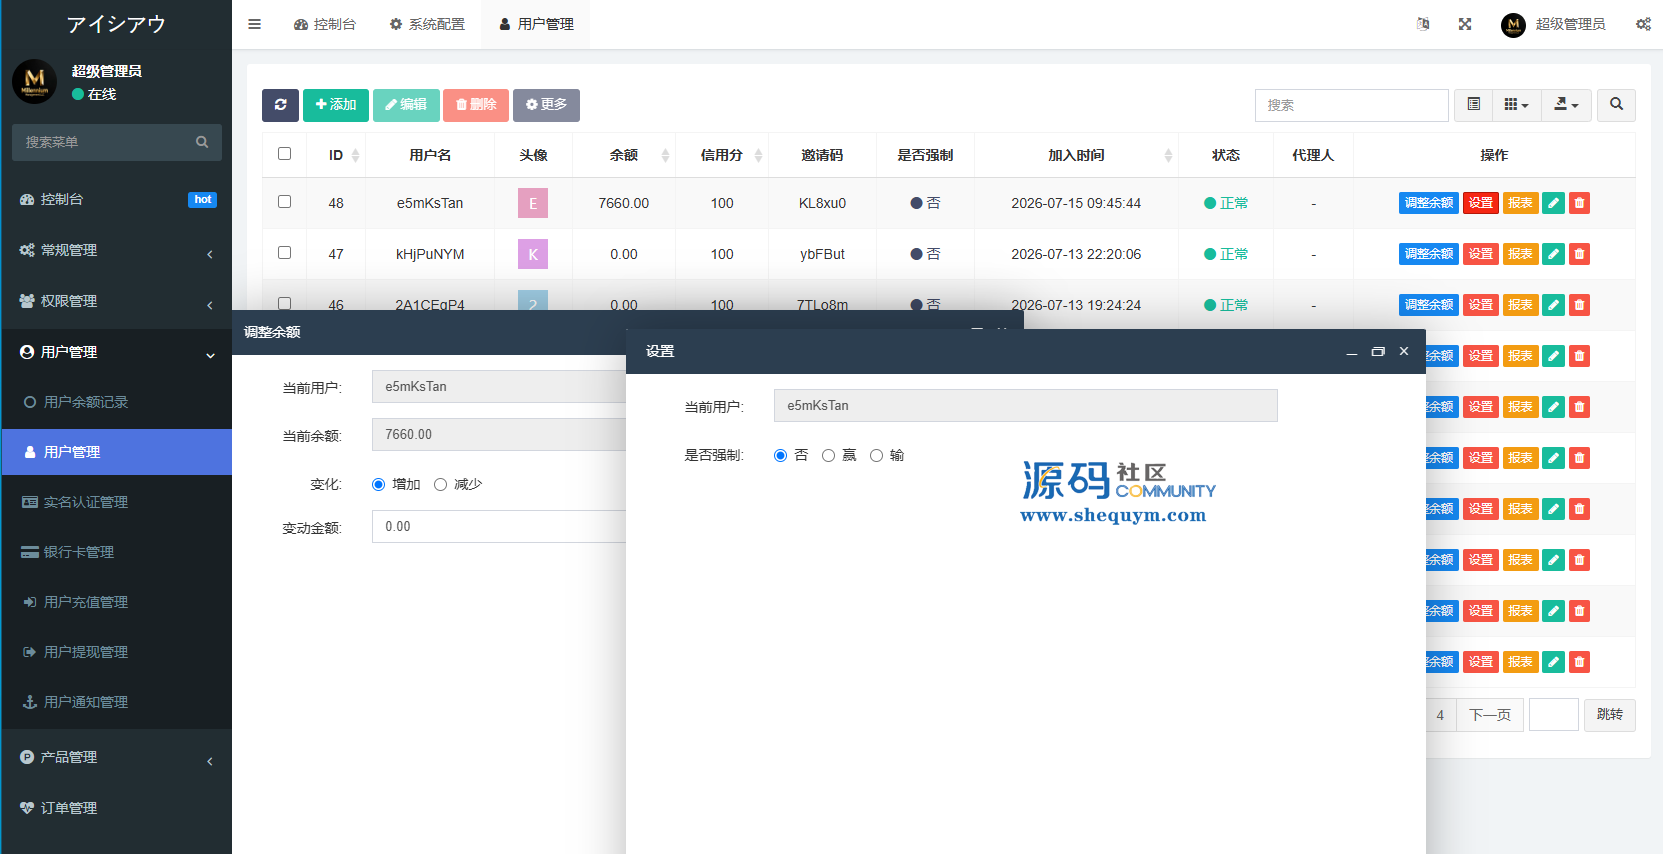1663x854 pixels.
Task: Click 调整余额 button for user e5mKsTan
Action: 1428,203
